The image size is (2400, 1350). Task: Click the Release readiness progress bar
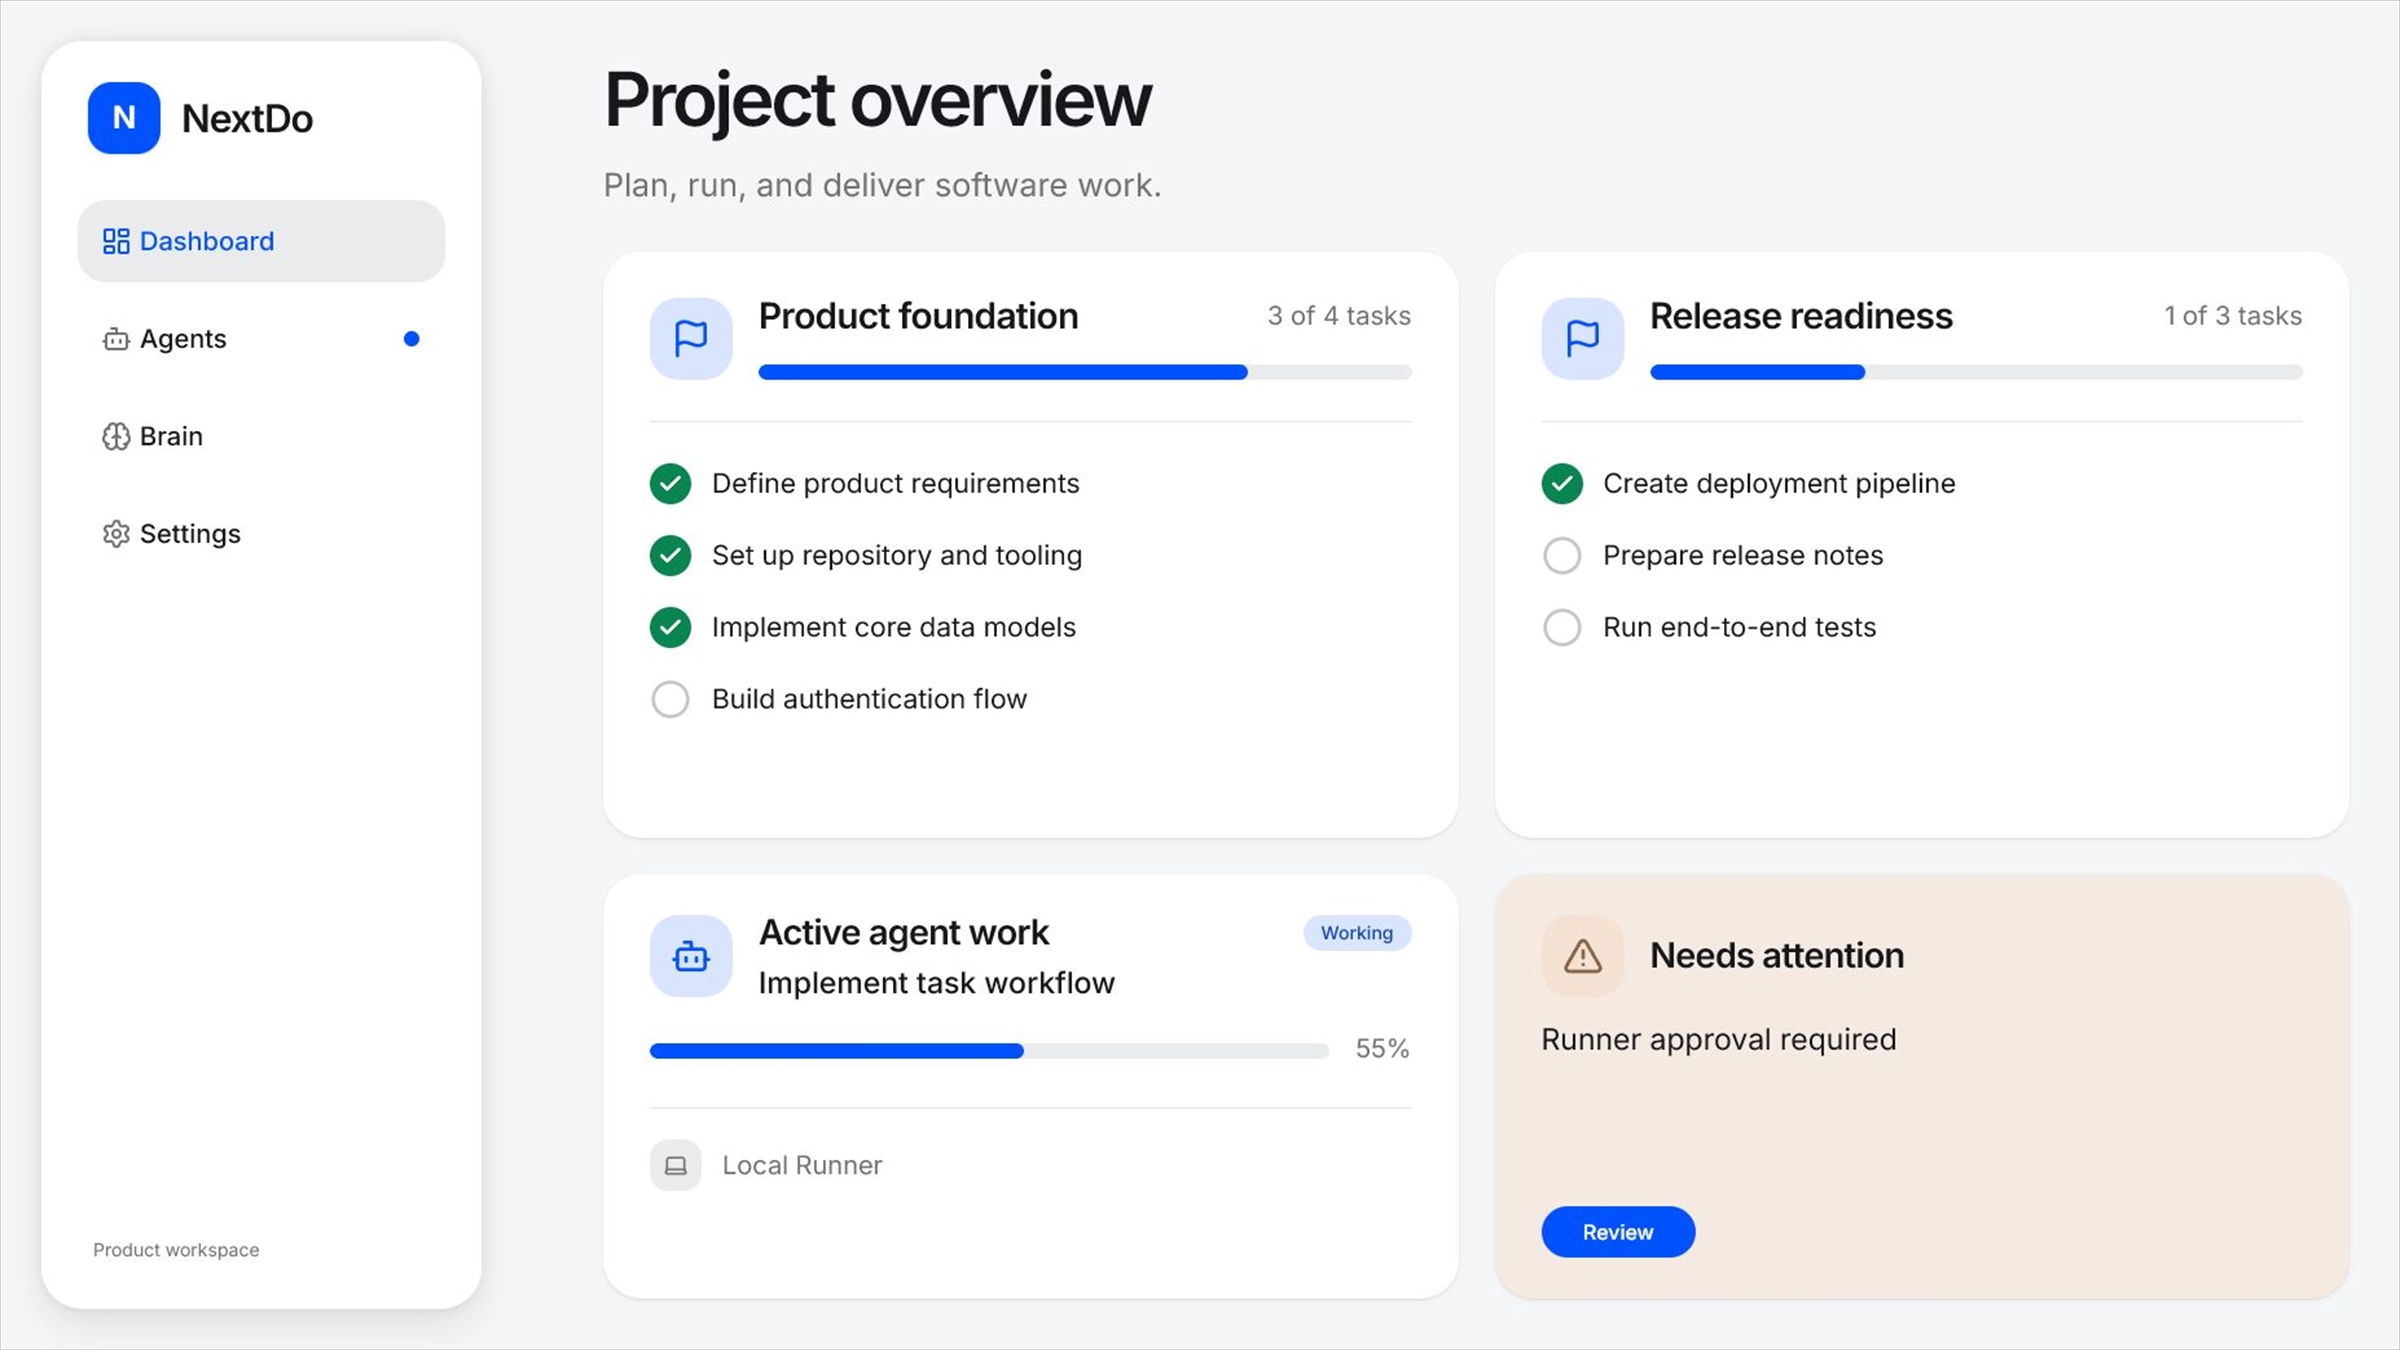click(x=1976, y=372)
